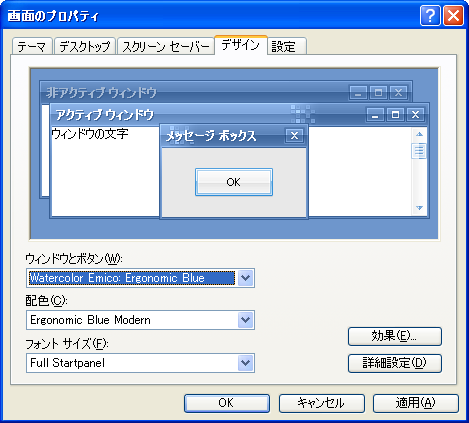Click active window preview minimize icon
Image resolution: width=469 pixels, height=423 pixels.
[375, 115]
